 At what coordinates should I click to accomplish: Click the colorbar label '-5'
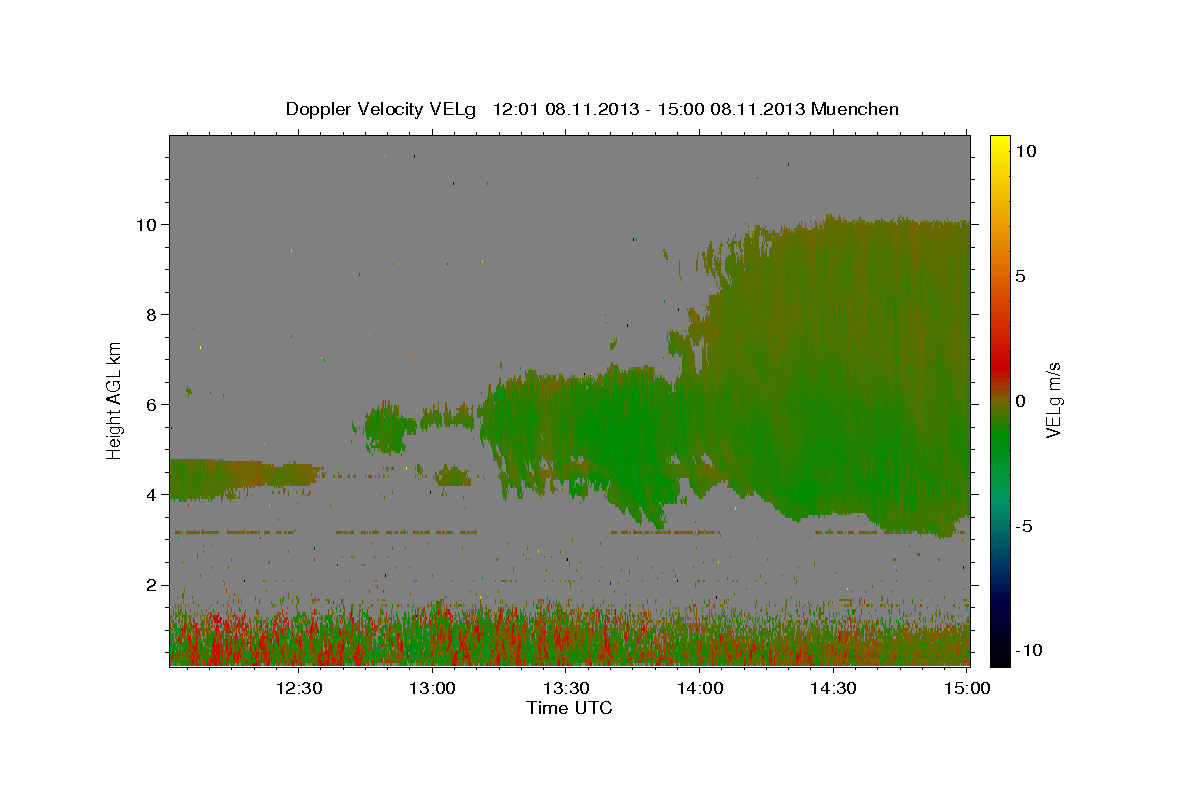point(1023,527)
